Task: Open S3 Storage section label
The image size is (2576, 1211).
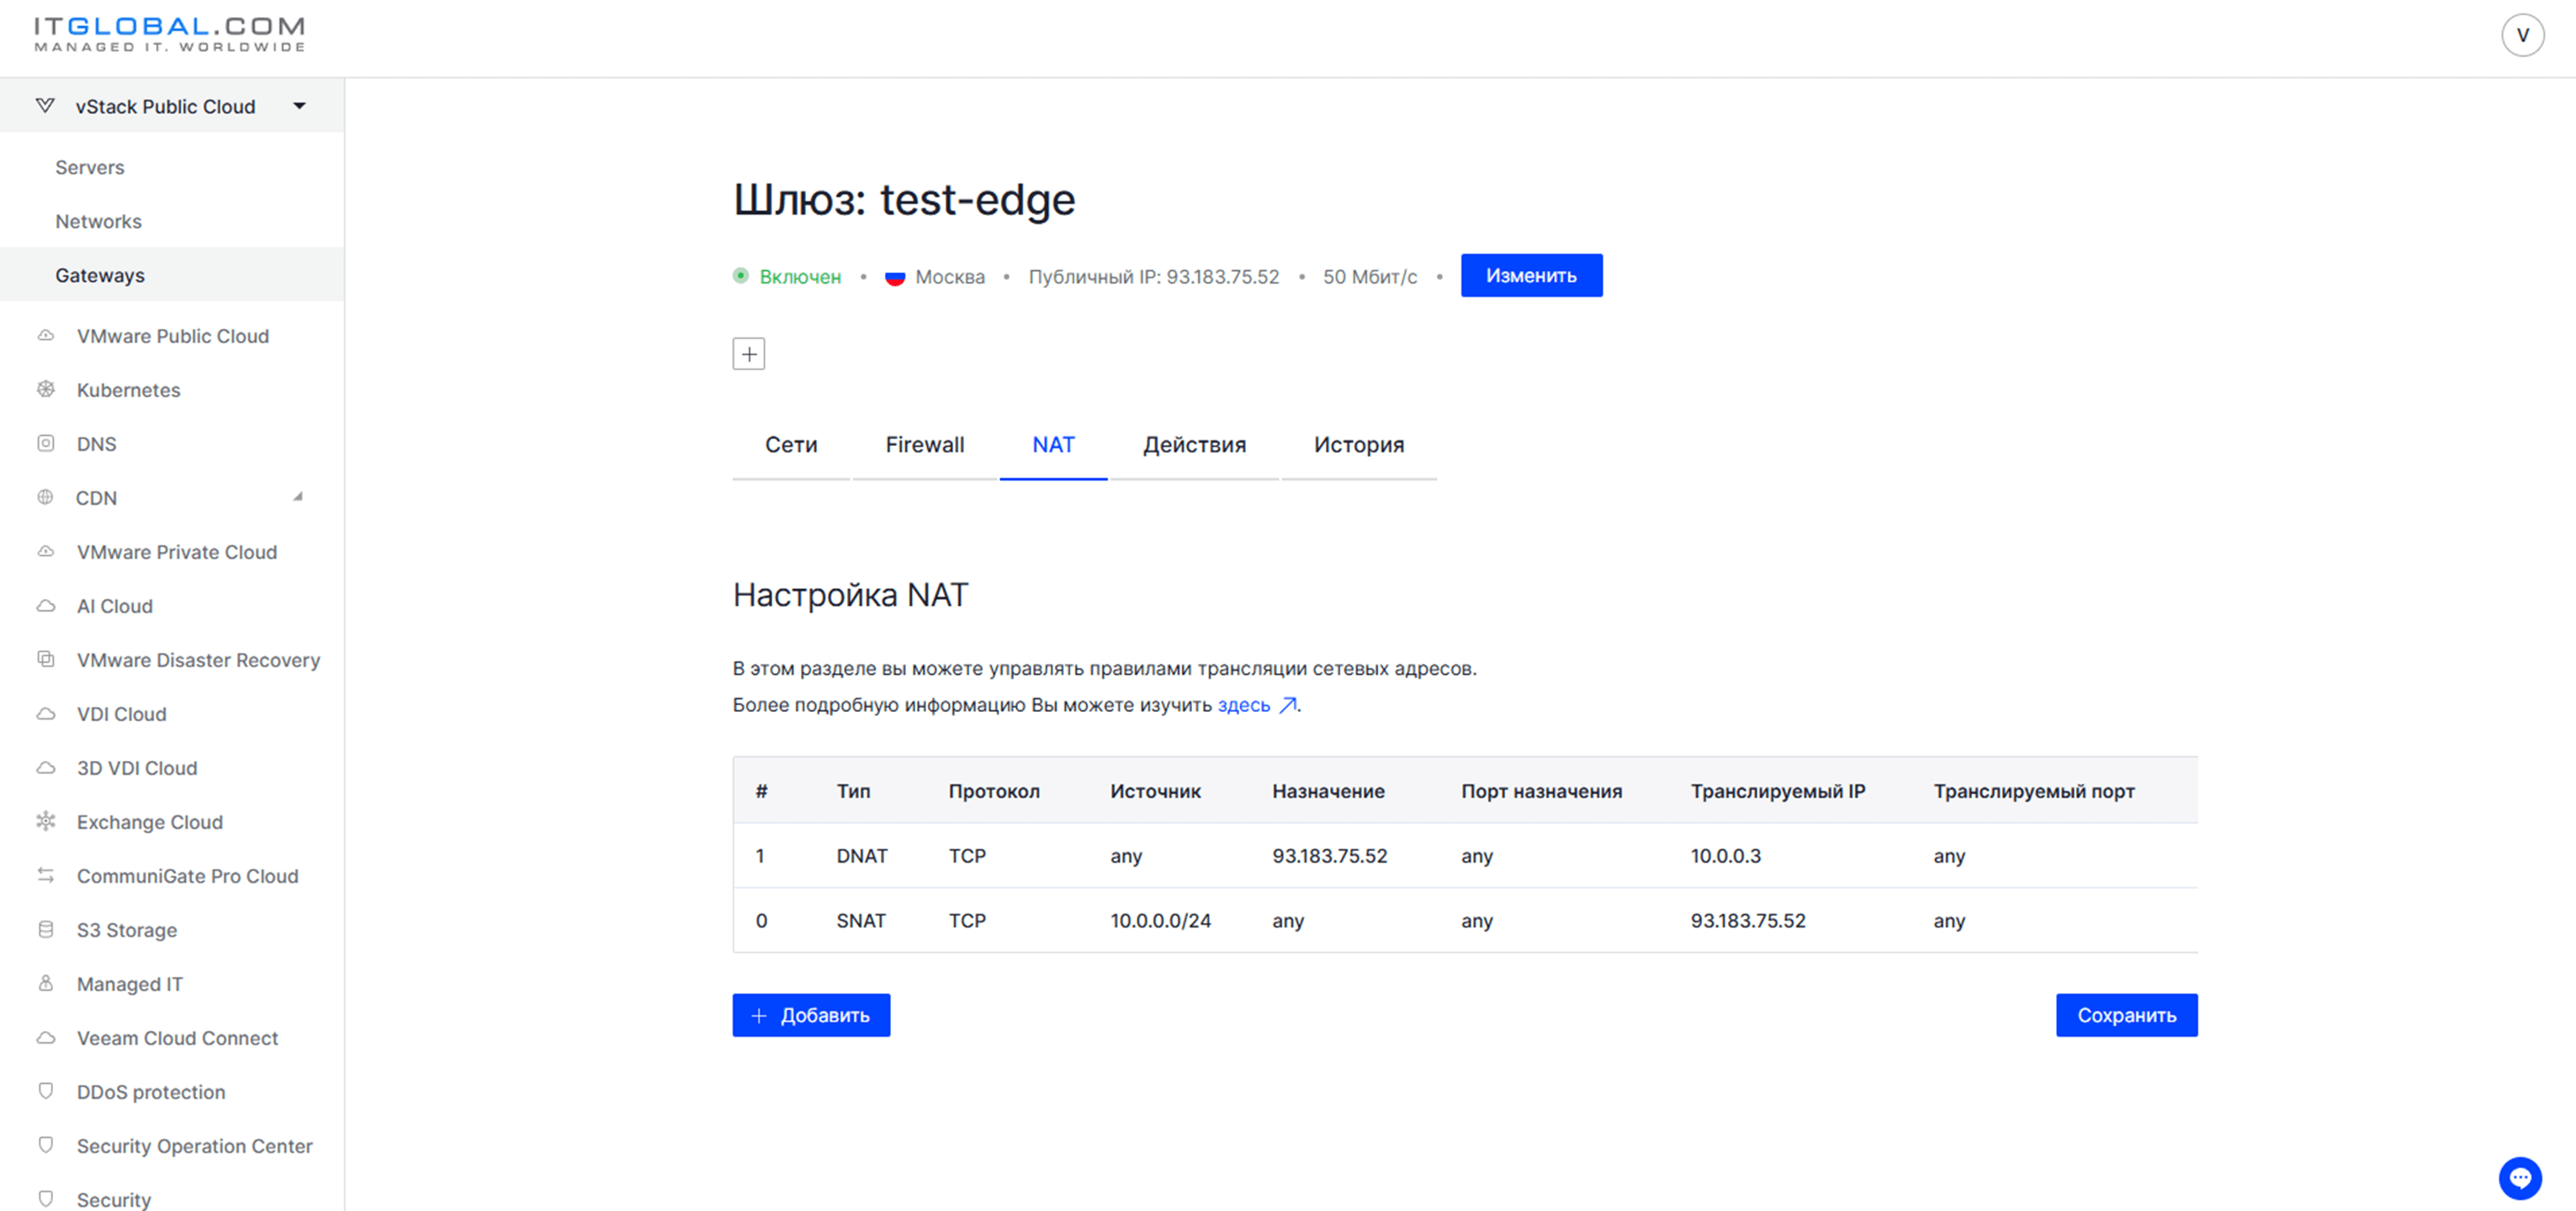Action: [127, 930]
